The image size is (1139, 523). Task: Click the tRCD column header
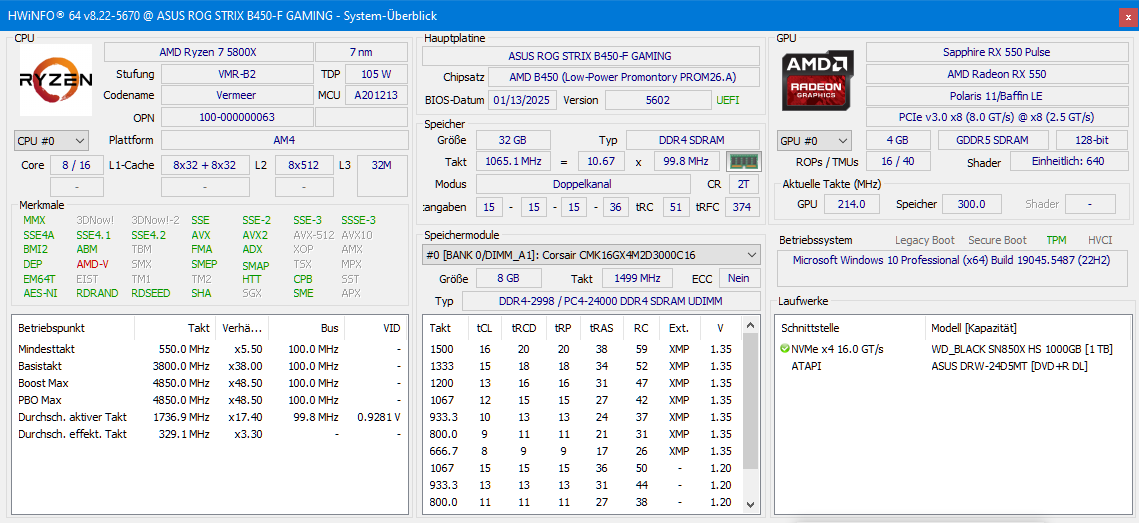(x=524, y=328)
